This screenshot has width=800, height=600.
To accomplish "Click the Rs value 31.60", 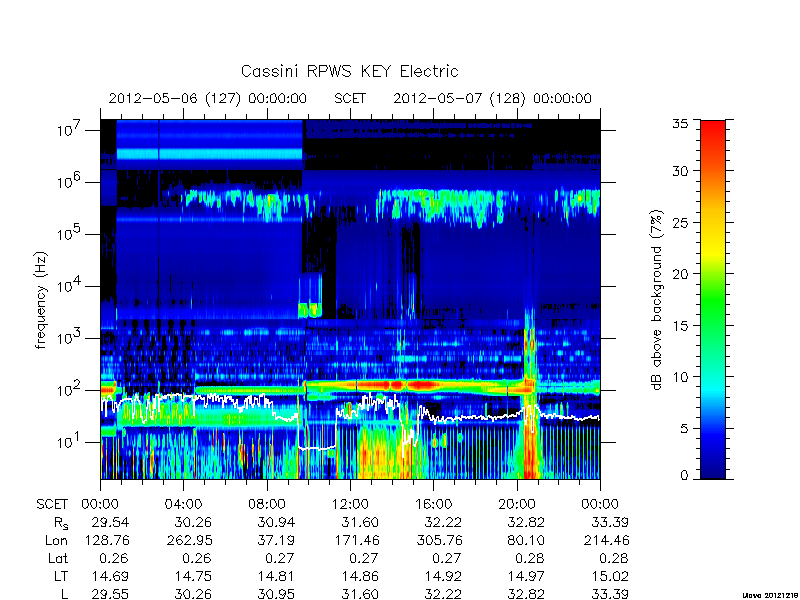I will (x=360, y=523).
